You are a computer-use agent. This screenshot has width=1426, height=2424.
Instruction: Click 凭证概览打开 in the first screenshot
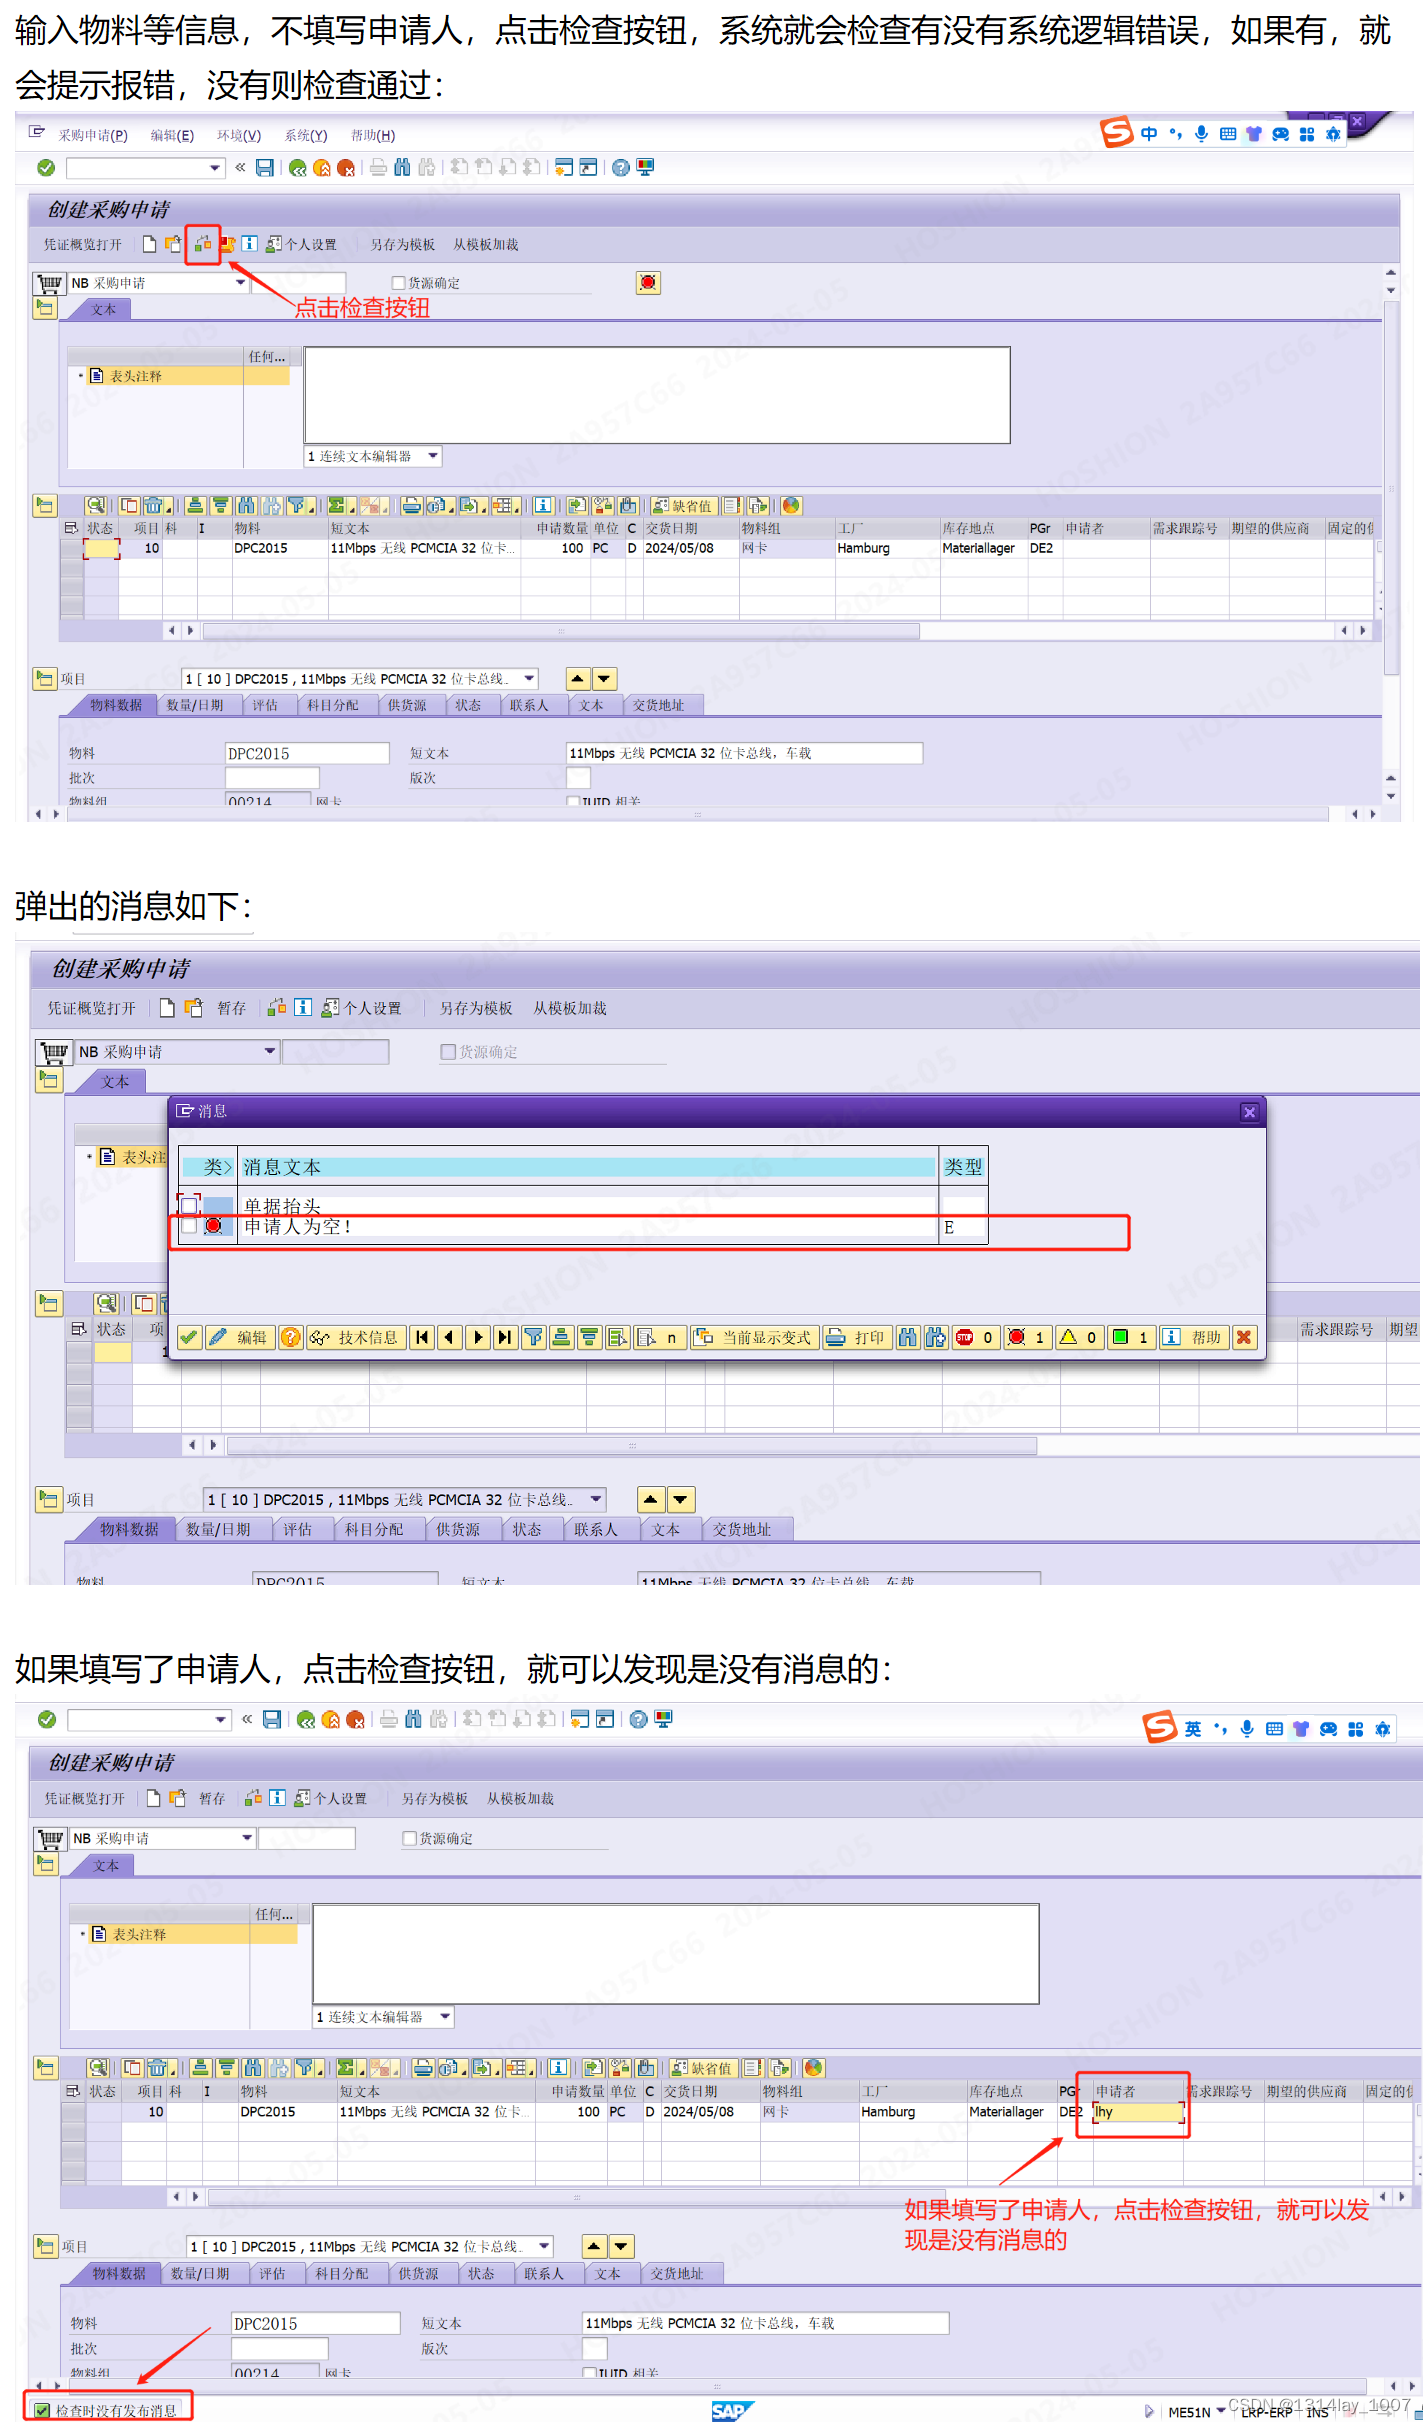[x=82, y=244]
